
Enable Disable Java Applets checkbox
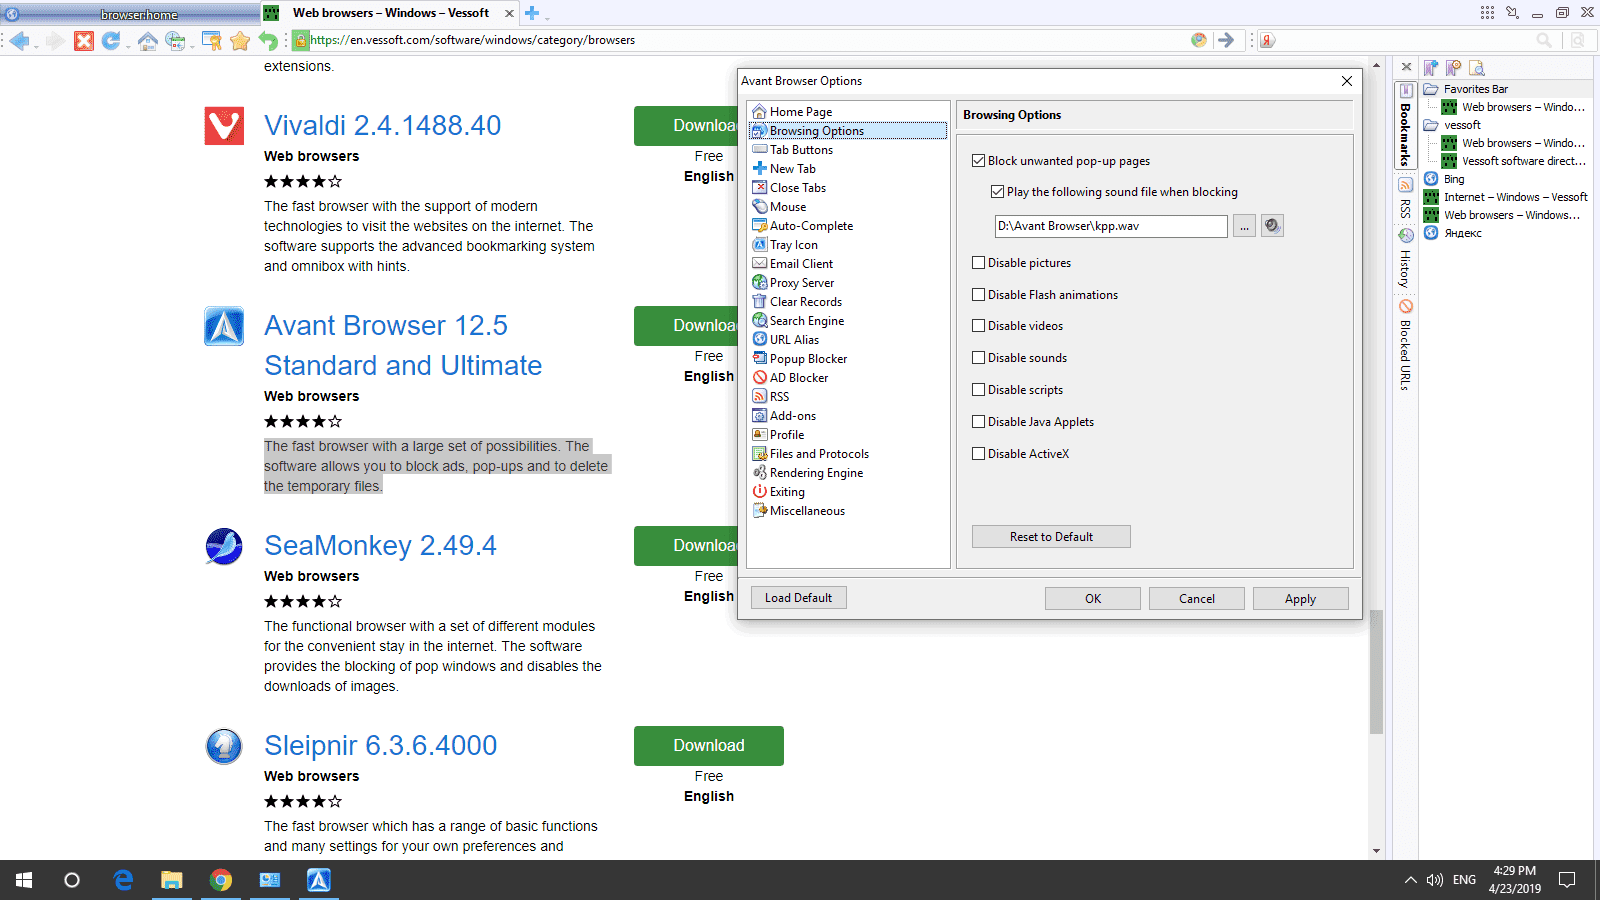tap(979, 421)
